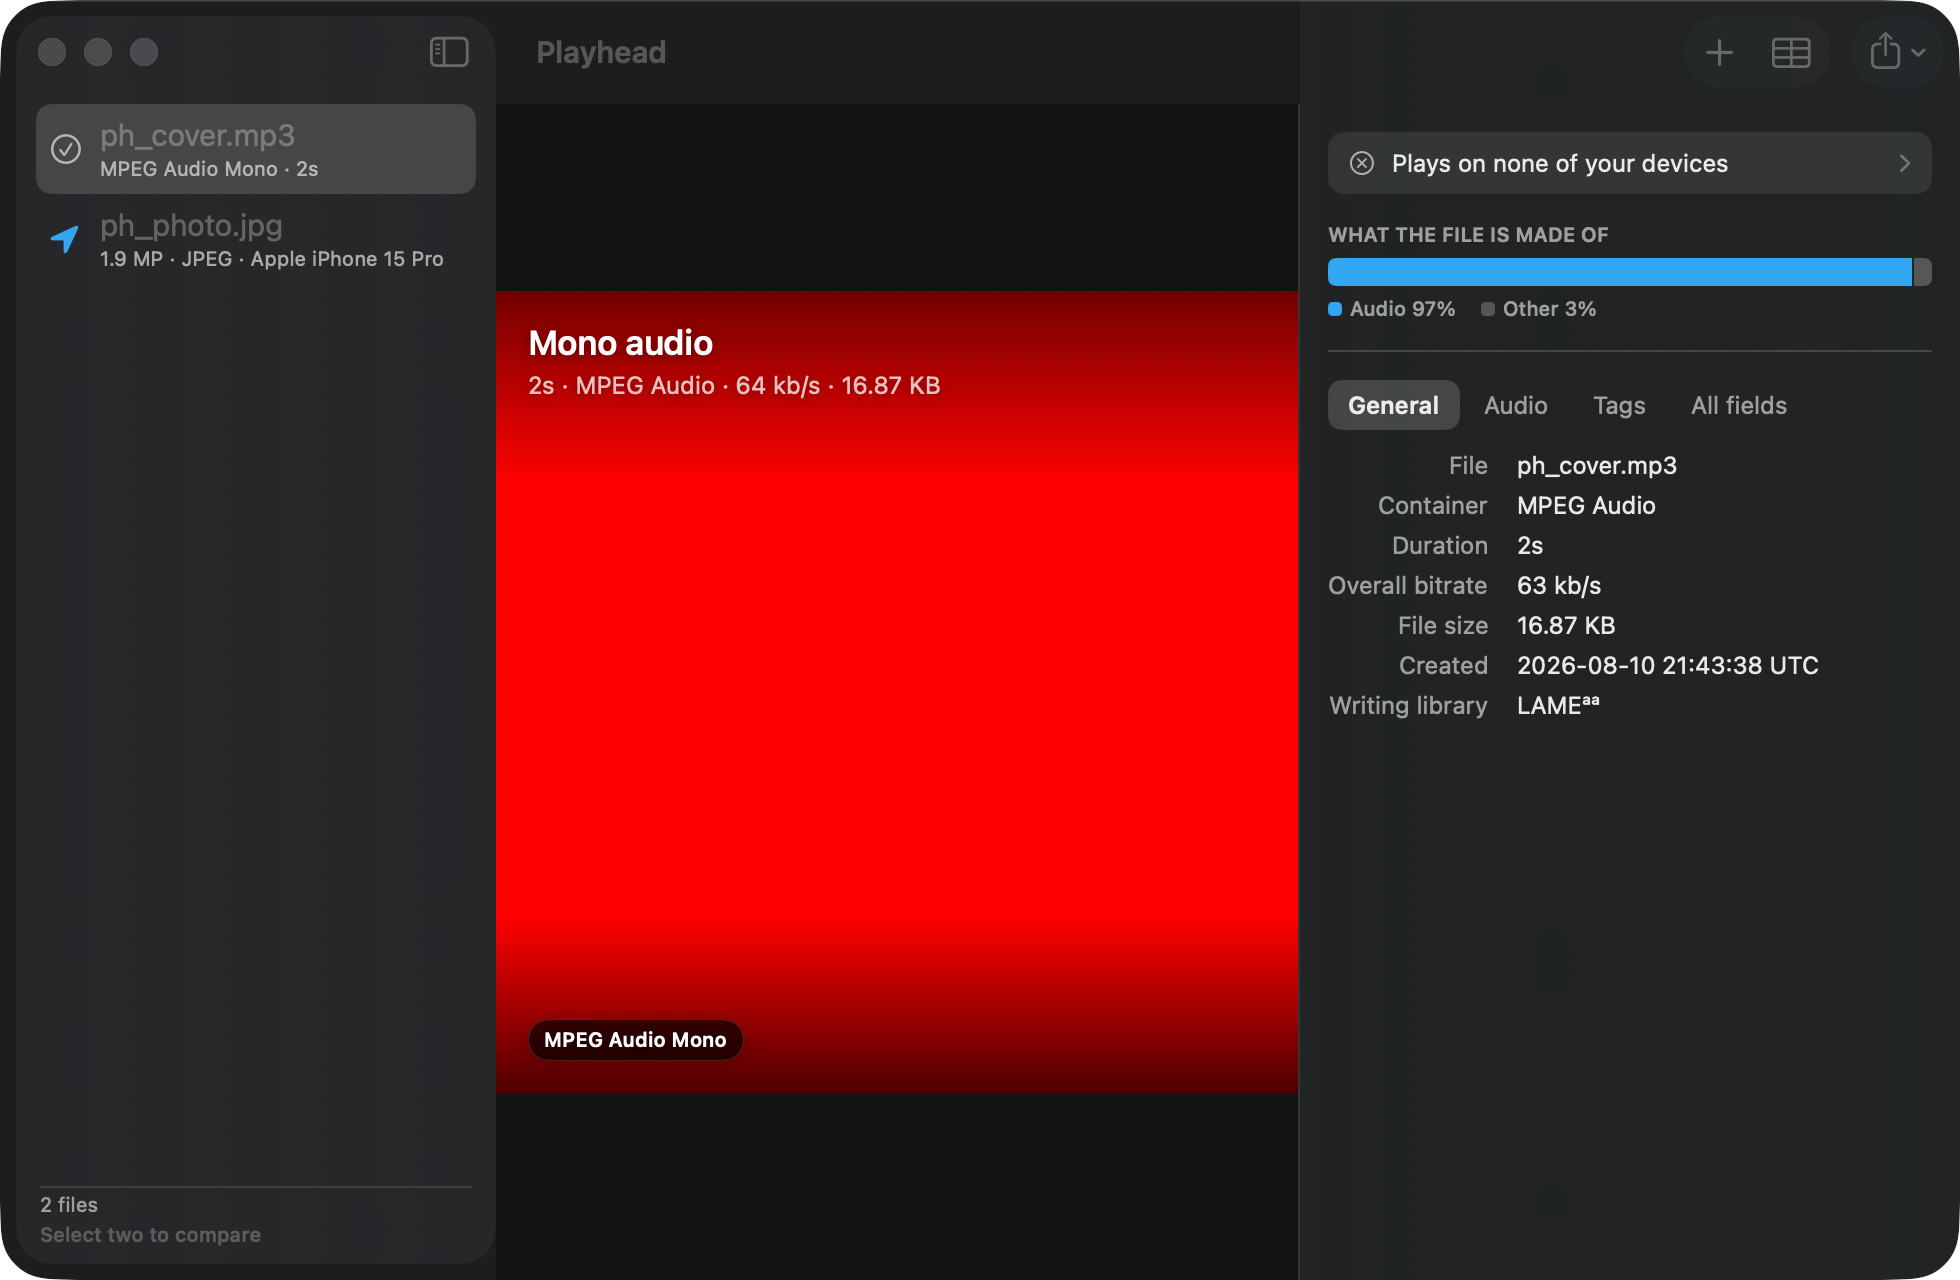Click the share export icon
This screenshot has height=1280, width=1960.
pos(1885,51)
